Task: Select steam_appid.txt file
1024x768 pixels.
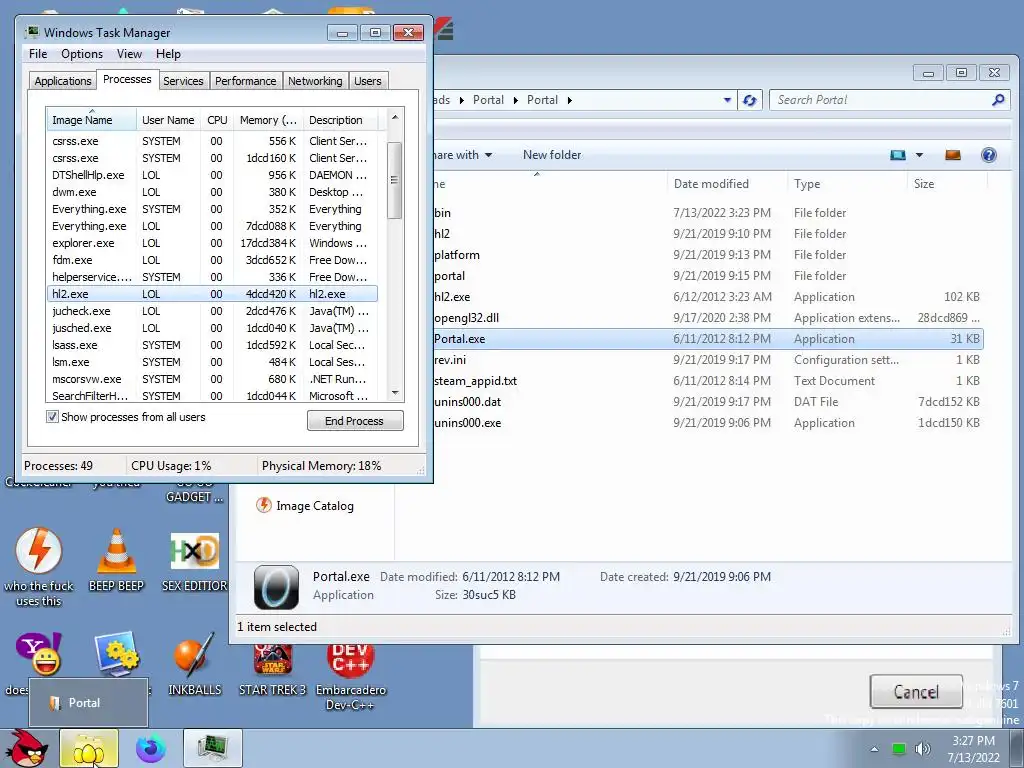Action: point(708,381)
